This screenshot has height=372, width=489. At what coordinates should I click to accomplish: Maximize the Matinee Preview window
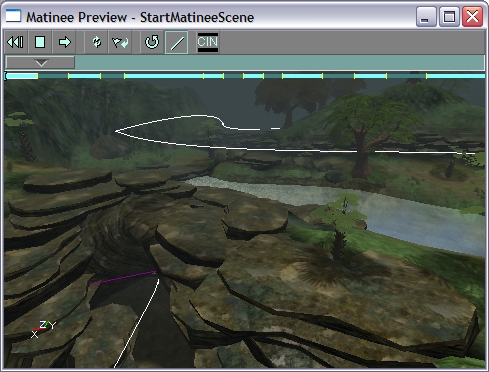(x=449, y=17)
